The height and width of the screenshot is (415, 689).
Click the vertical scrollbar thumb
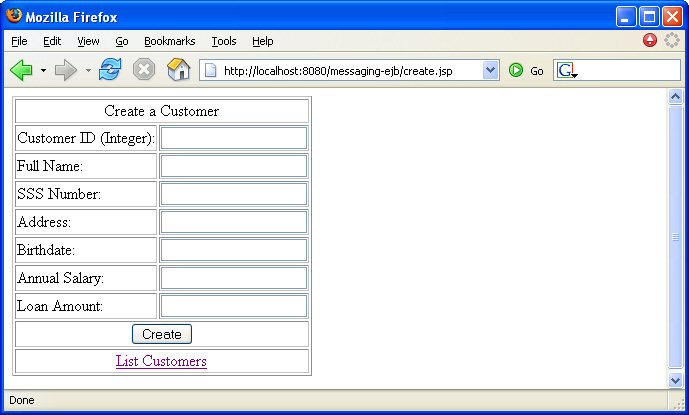click(x=675, y=237)
